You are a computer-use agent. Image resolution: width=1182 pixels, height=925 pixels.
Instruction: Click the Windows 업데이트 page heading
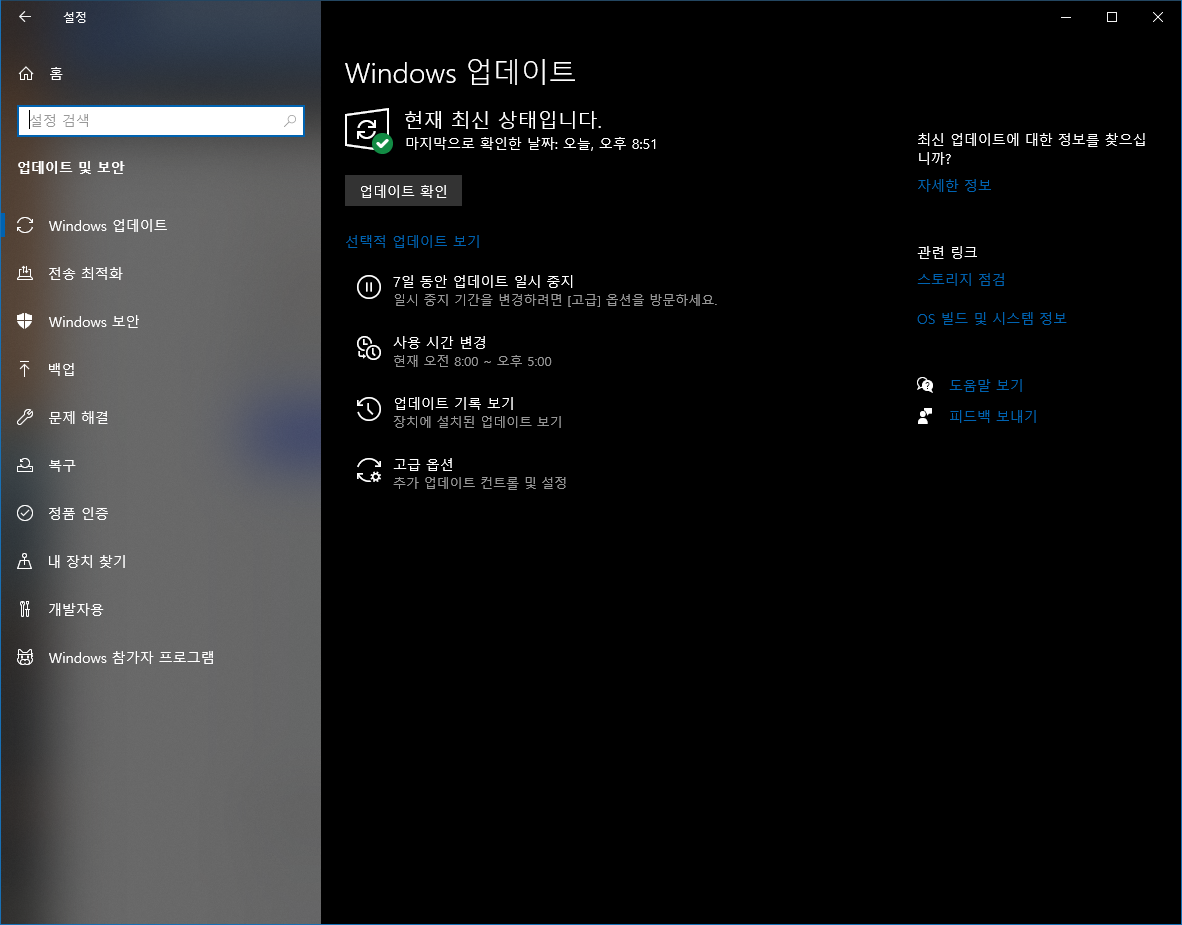click(x=460, y=72)
